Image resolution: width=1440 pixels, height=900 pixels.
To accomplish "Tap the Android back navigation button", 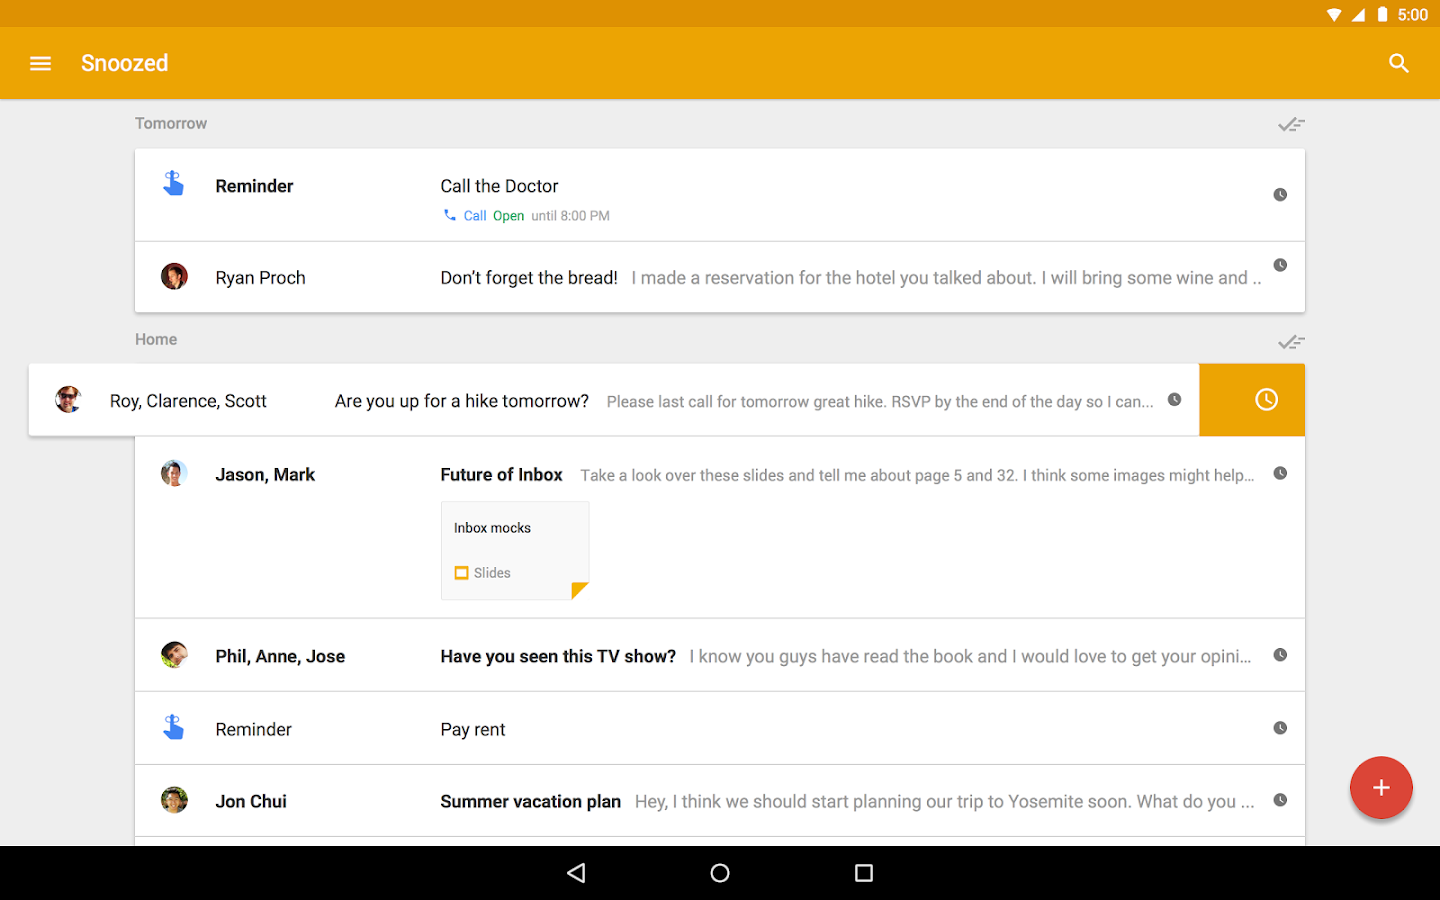I will coord(576,873).
